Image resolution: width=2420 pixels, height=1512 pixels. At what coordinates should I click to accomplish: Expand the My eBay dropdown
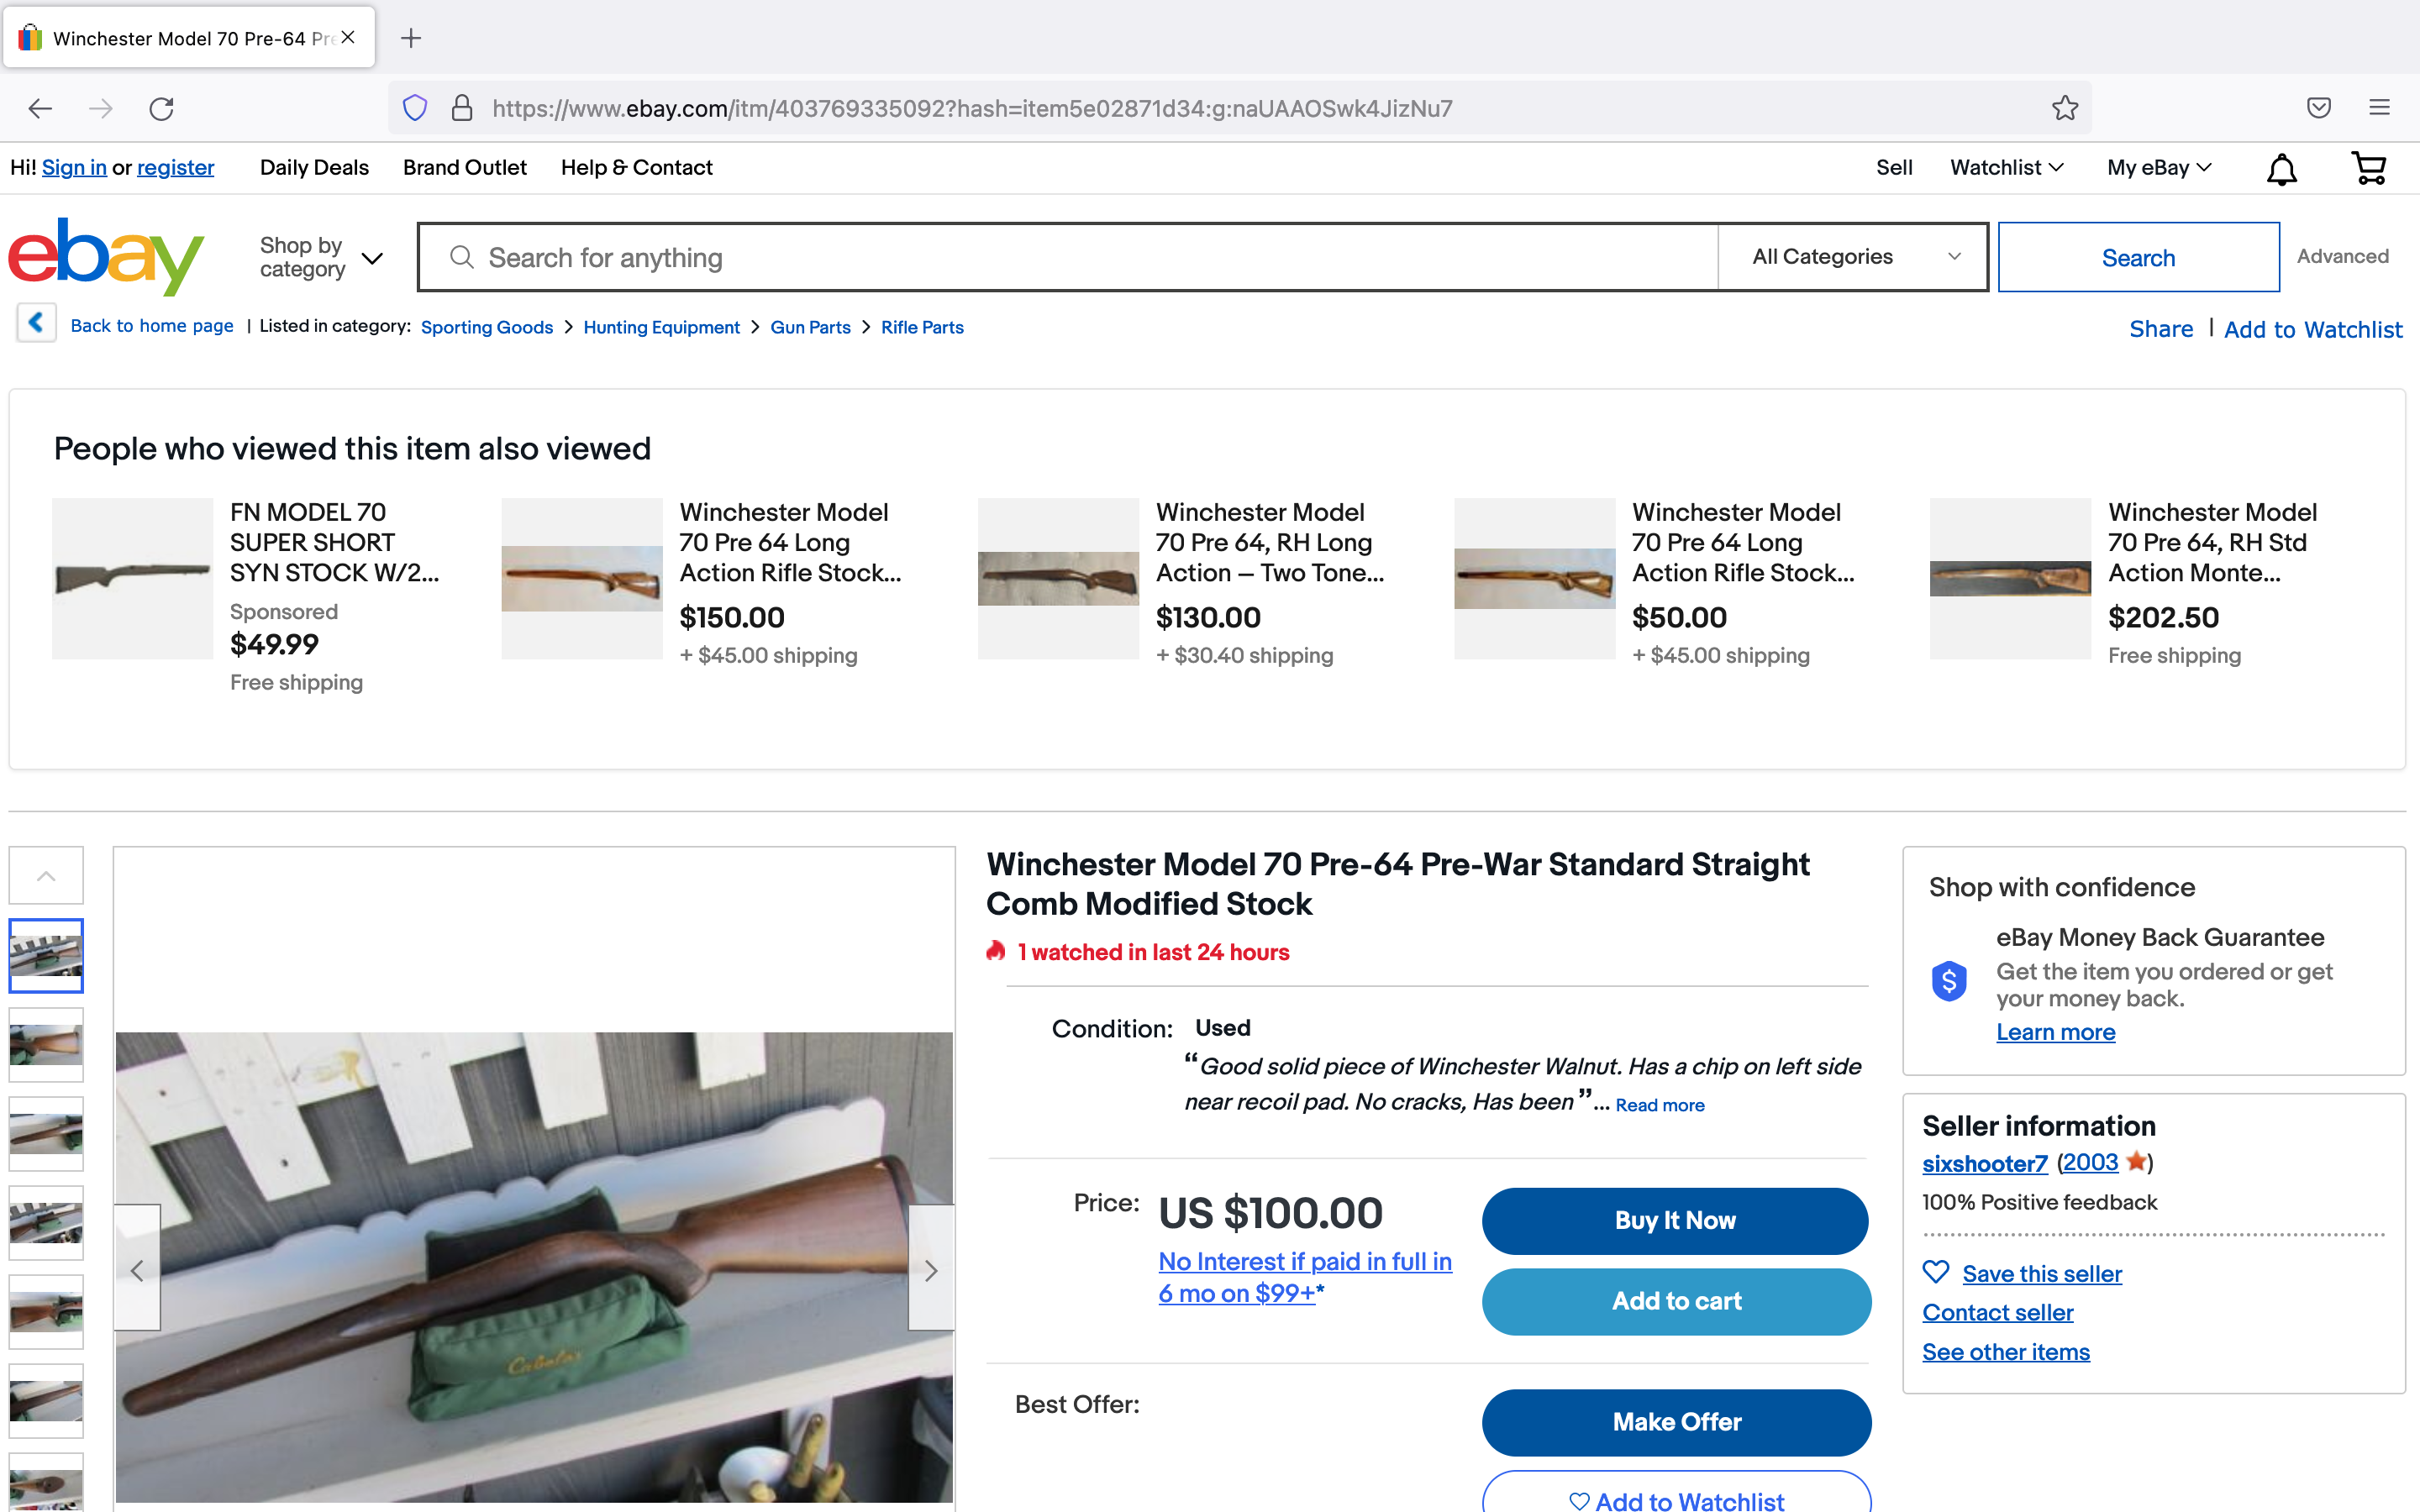[2159, 168]
